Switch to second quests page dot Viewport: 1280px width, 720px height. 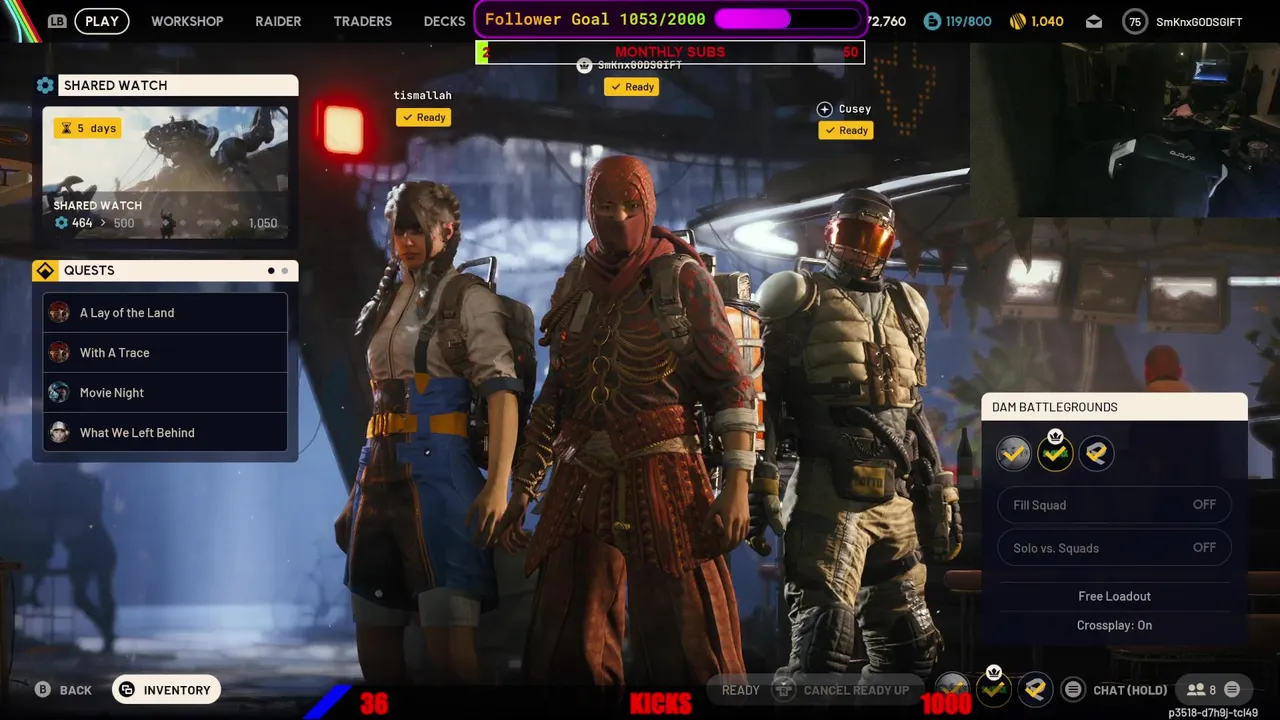285,271
